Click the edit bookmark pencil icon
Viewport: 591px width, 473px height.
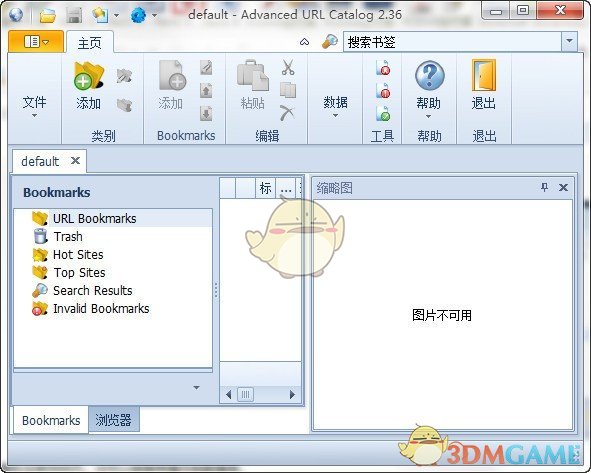point(206,67)
